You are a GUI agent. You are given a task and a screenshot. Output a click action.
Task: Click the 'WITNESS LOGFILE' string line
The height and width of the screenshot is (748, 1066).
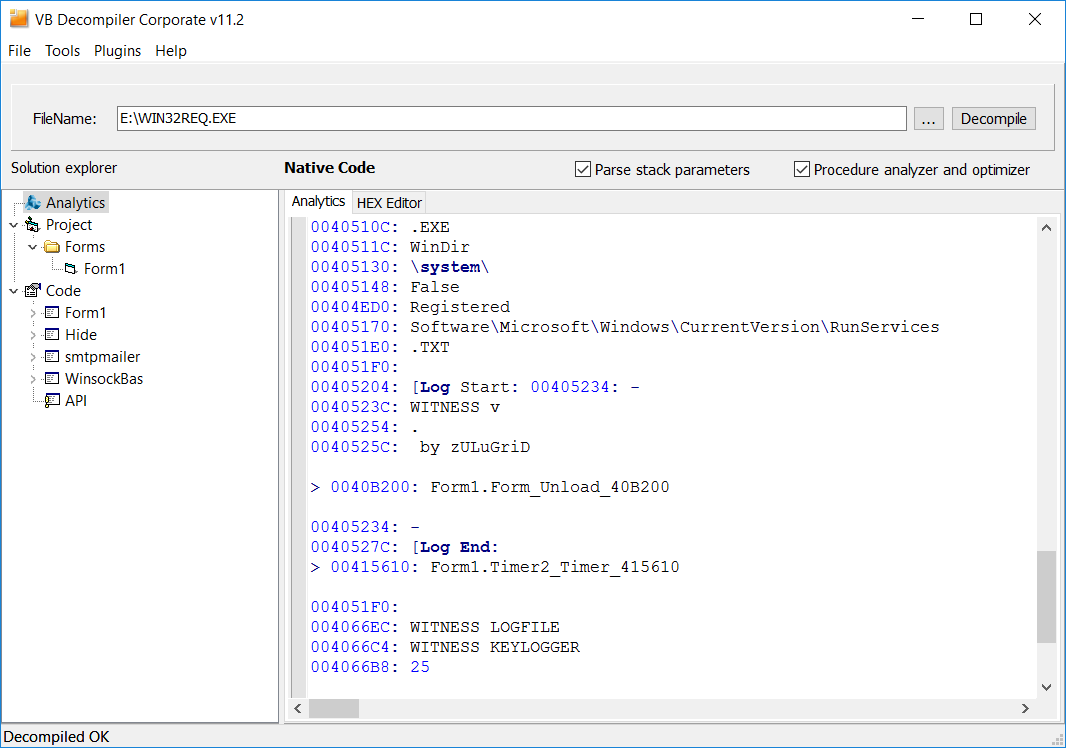[485, 627]
